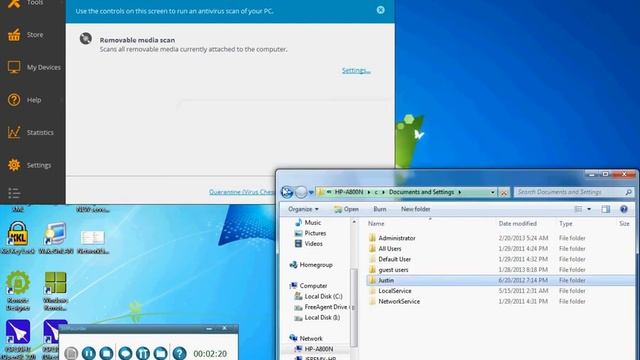Click the 'c' segment in address breadcrumb
This screenshot has height=360, width=640.
[376, 192]
